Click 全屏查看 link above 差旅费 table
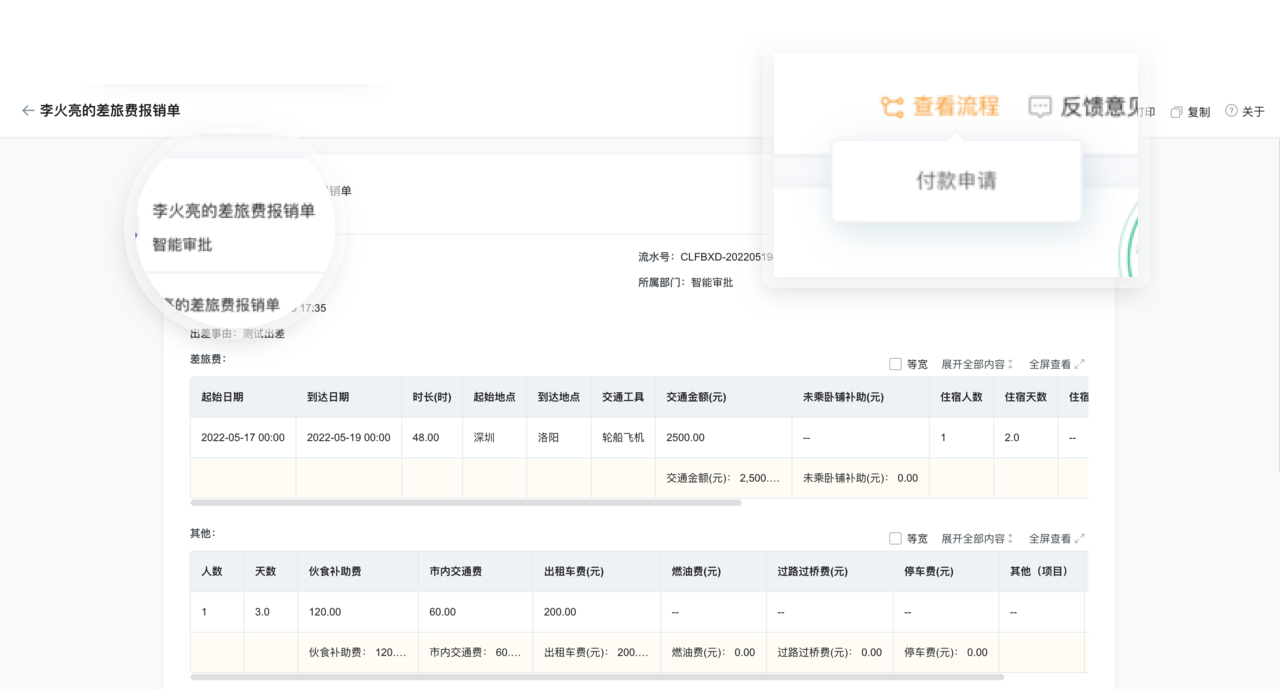 [x=1050, y=365]
